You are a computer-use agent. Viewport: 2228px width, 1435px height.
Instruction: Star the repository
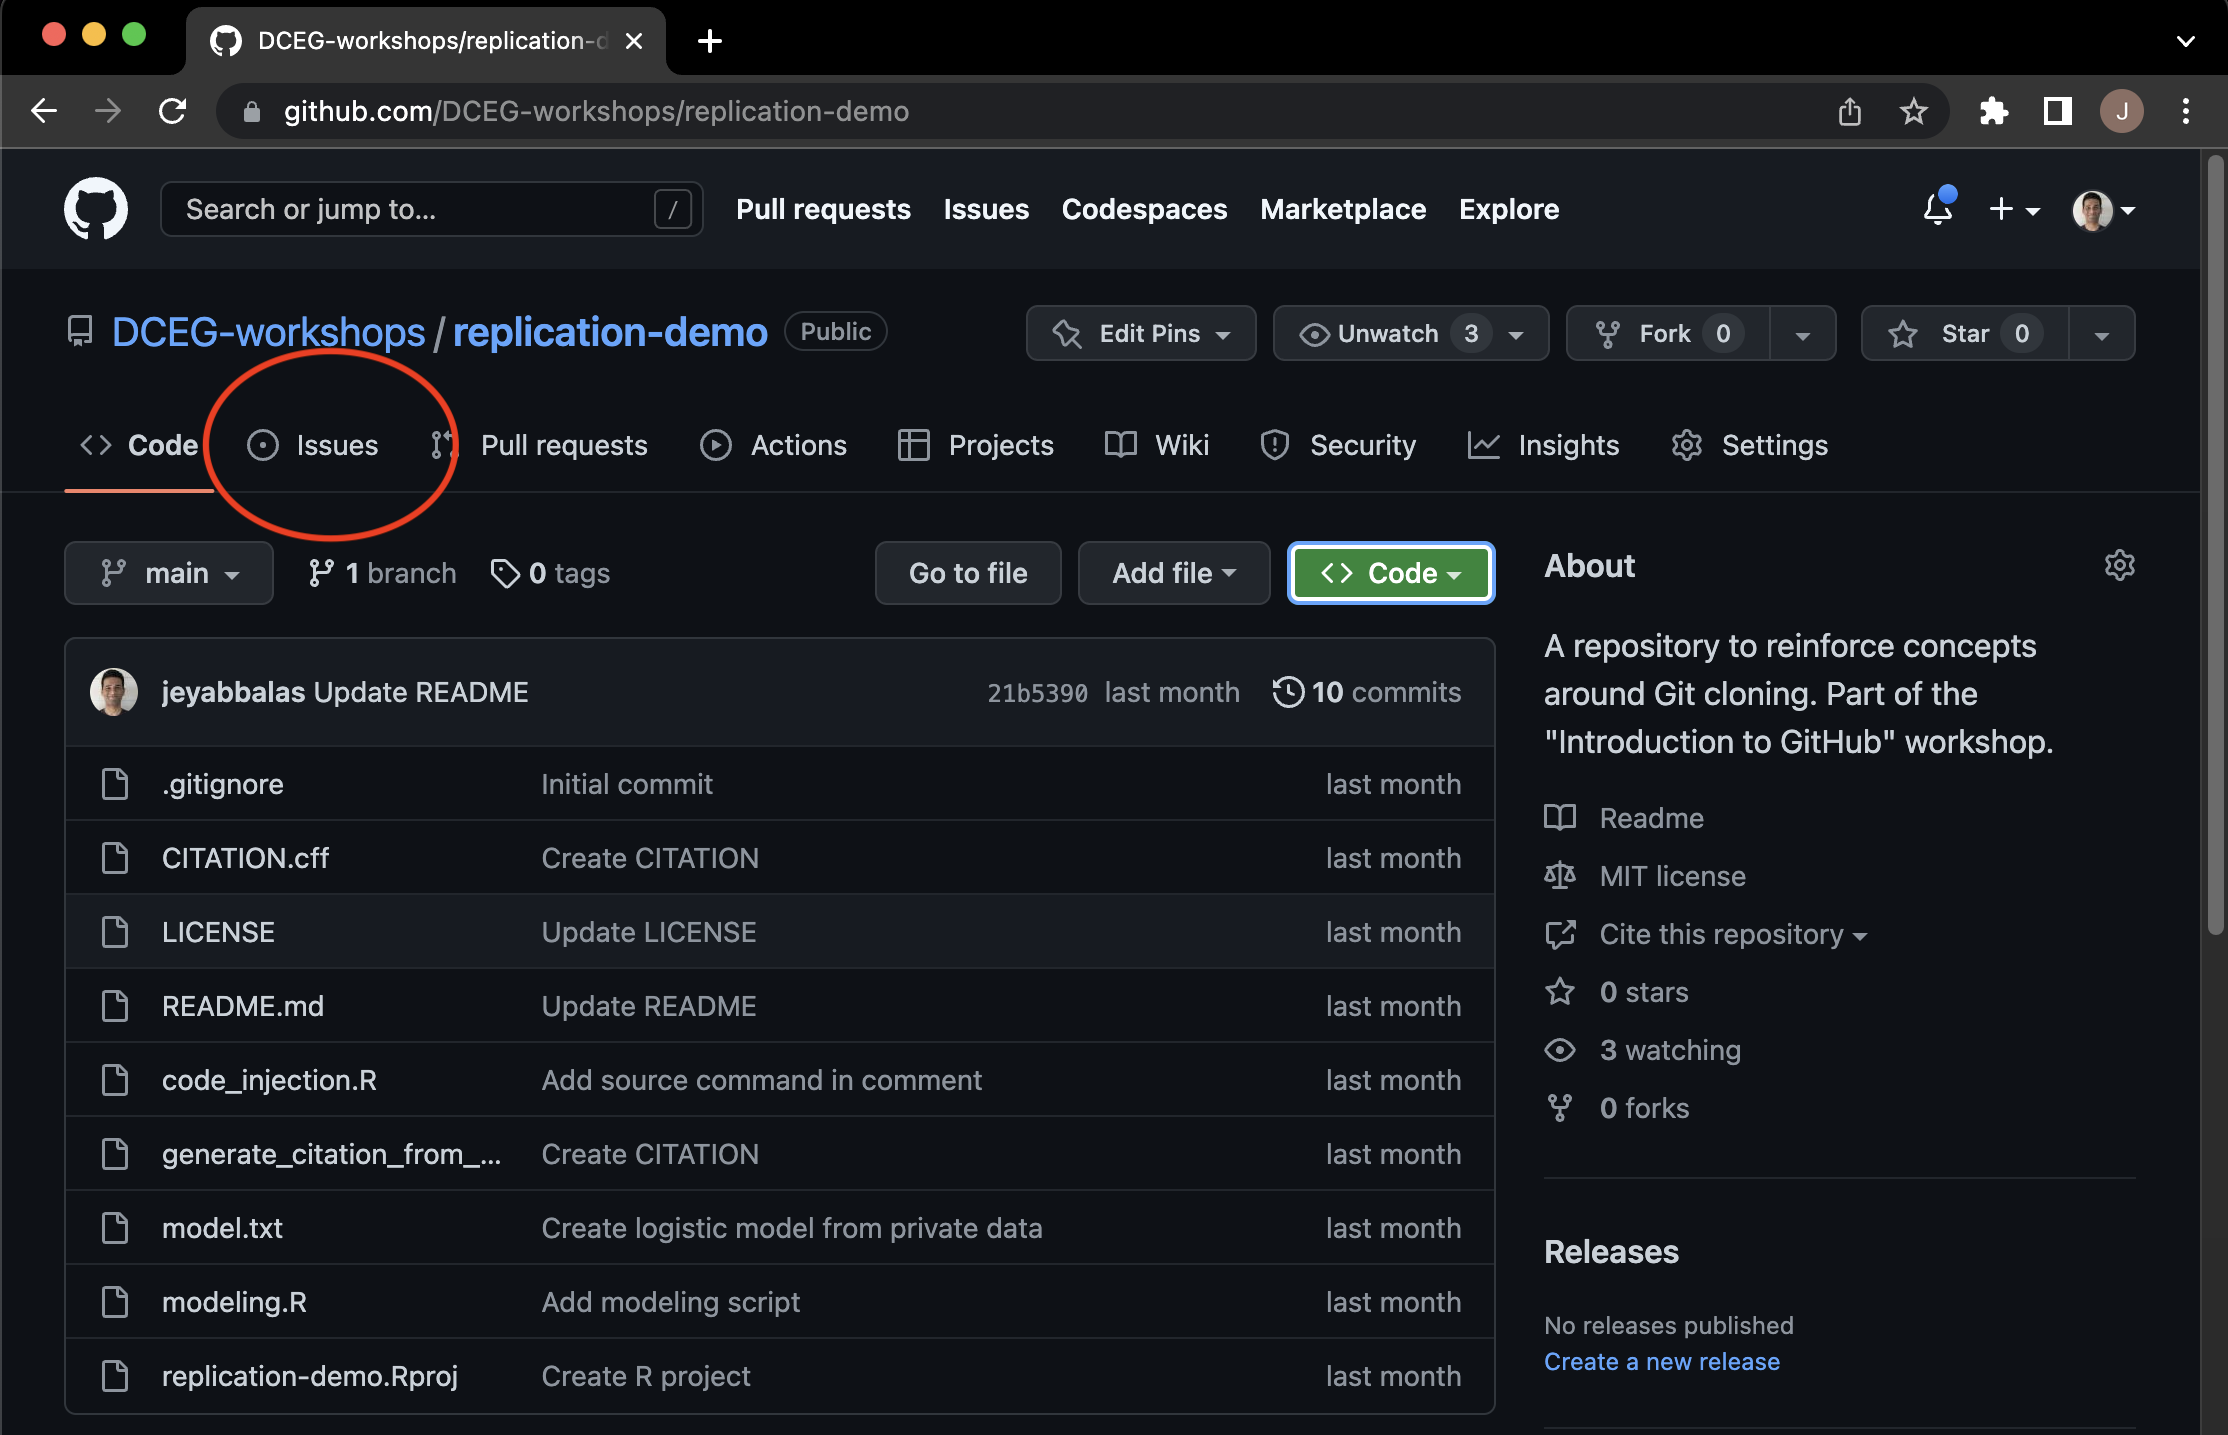pos(1964,333)
